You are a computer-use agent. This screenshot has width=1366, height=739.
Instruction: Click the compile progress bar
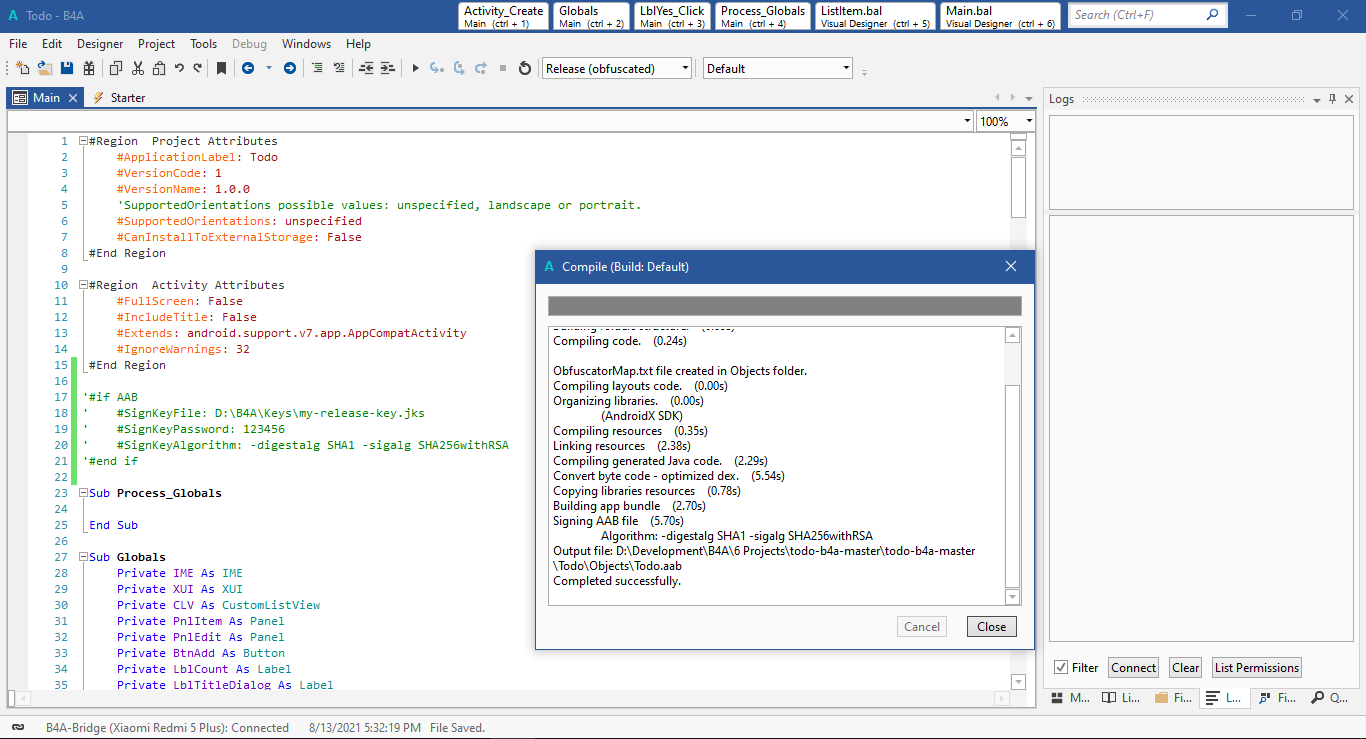point(784,306)
